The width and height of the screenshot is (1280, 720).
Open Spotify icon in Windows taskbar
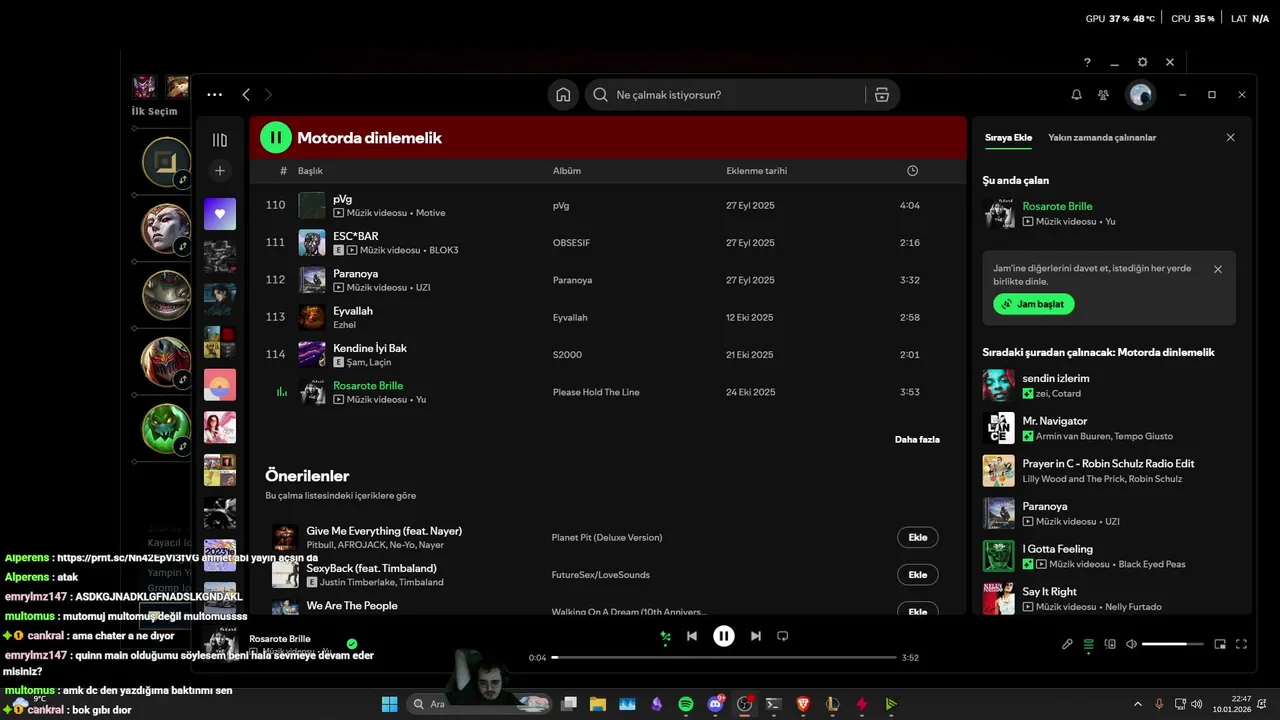[x=686, y=704]
